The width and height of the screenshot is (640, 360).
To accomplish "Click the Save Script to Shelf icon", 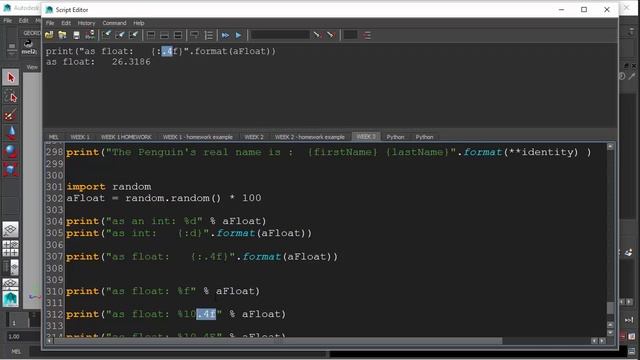I will [90, 35].
